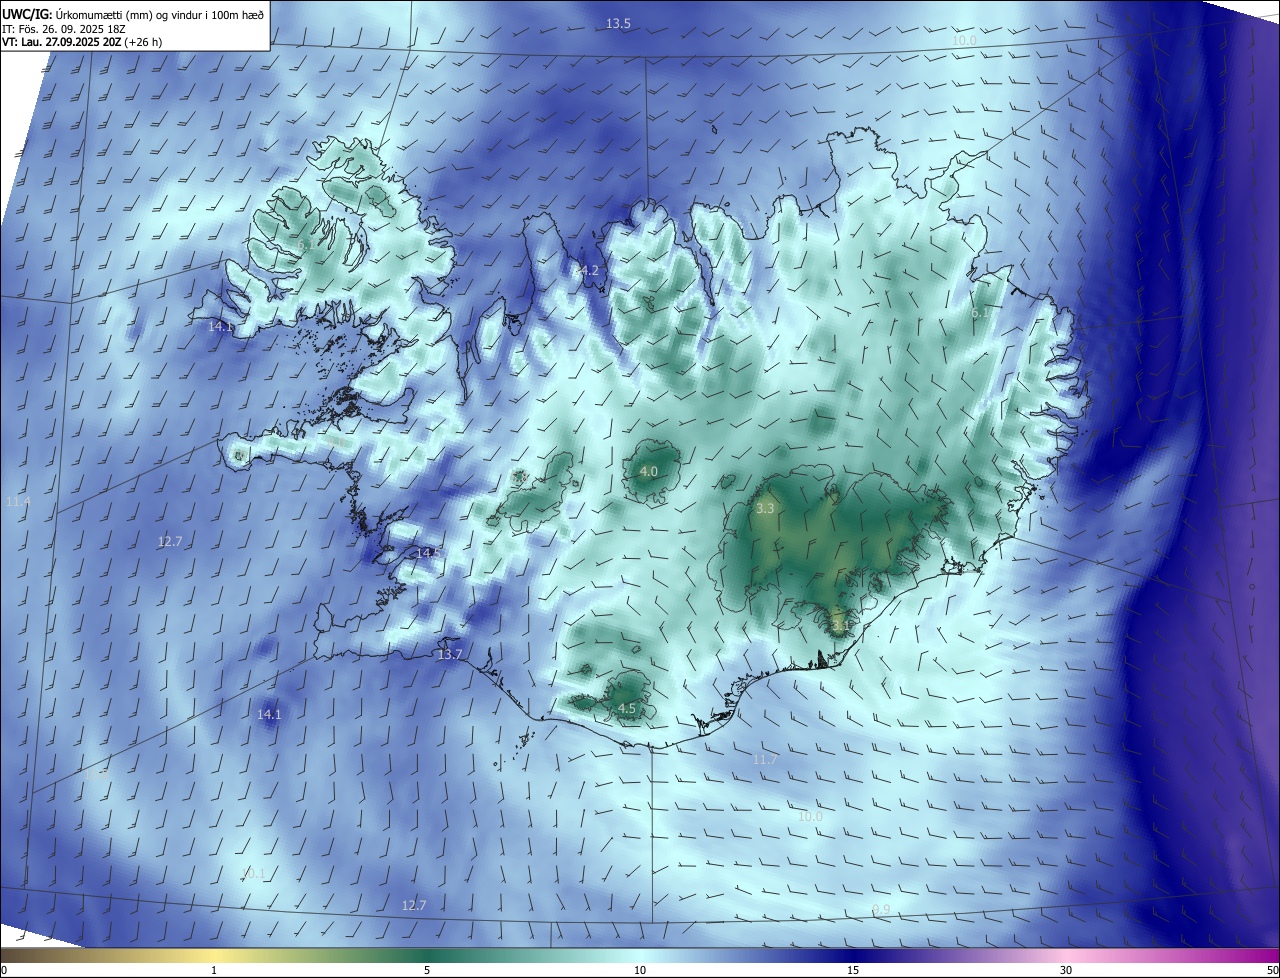1280x978 pixels.
Task: Click the '1' label on the color scale
Action: 214,970
